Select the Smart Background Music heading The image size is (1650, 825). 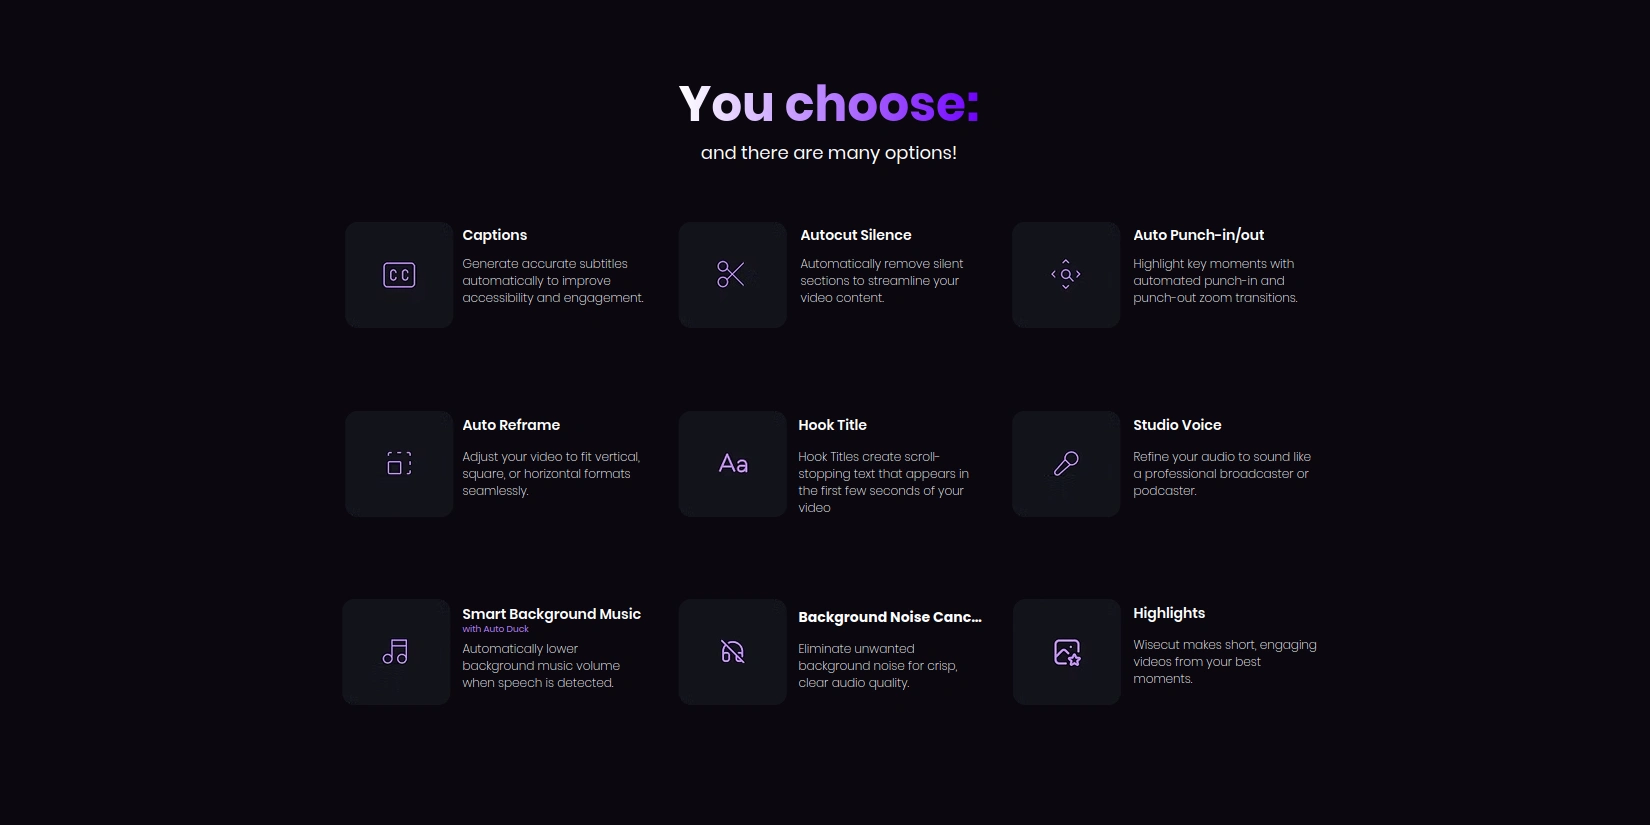point(551,614)
